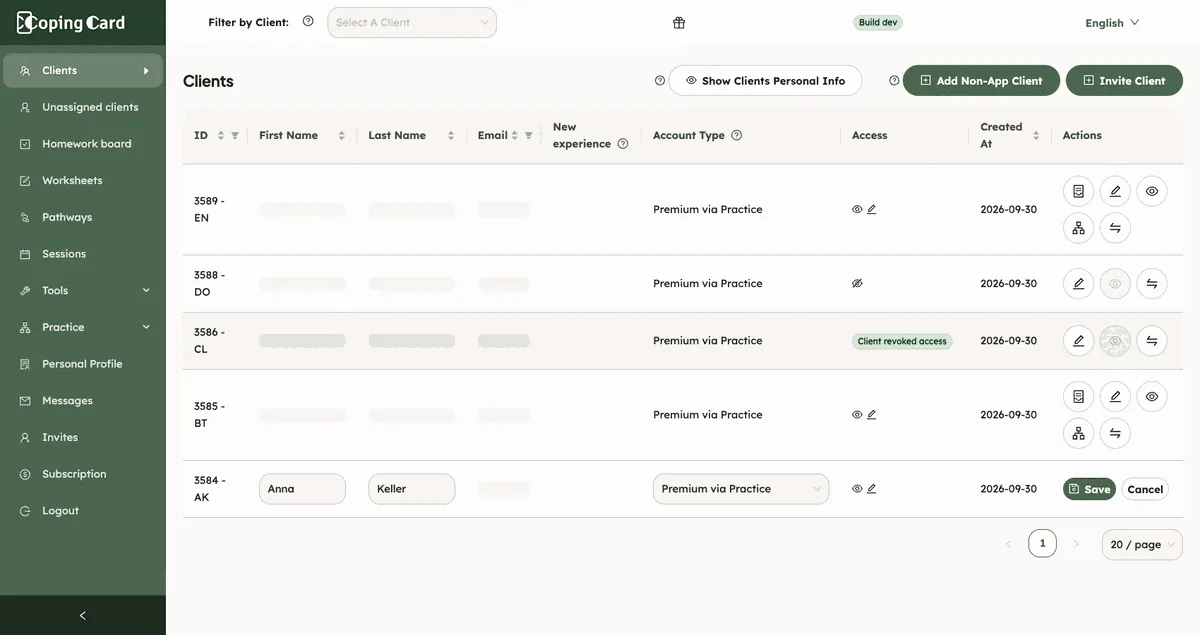1200x635 pixels.
Task: Open the Select A Client dropdown
Action: pos(412,23)
